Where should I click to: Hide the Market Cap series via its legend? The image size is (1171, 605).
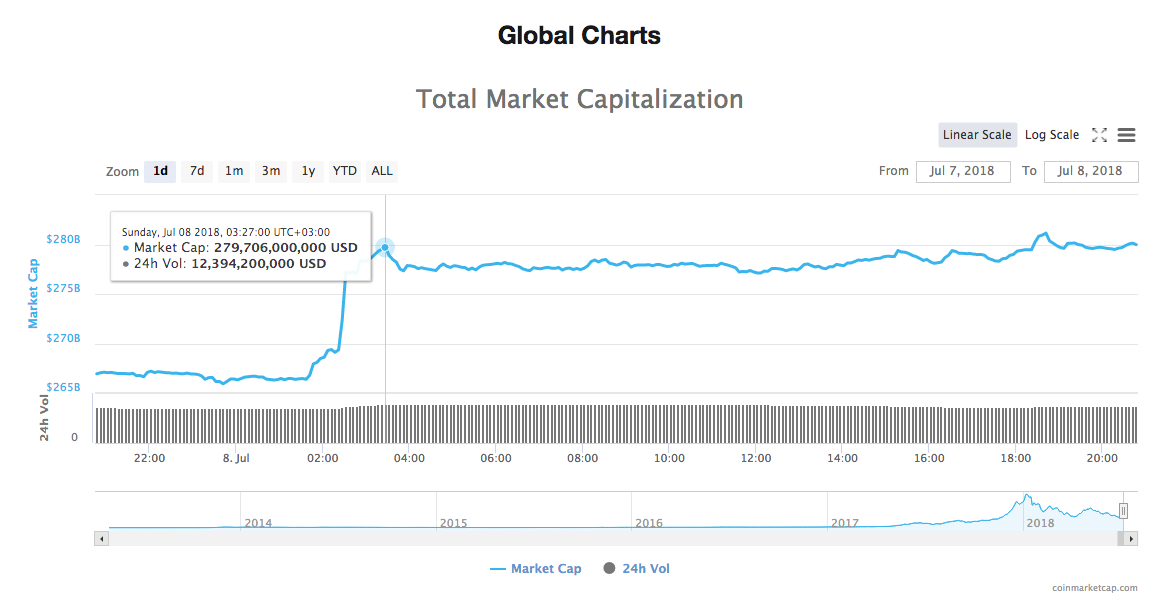[x=547, y=568]
